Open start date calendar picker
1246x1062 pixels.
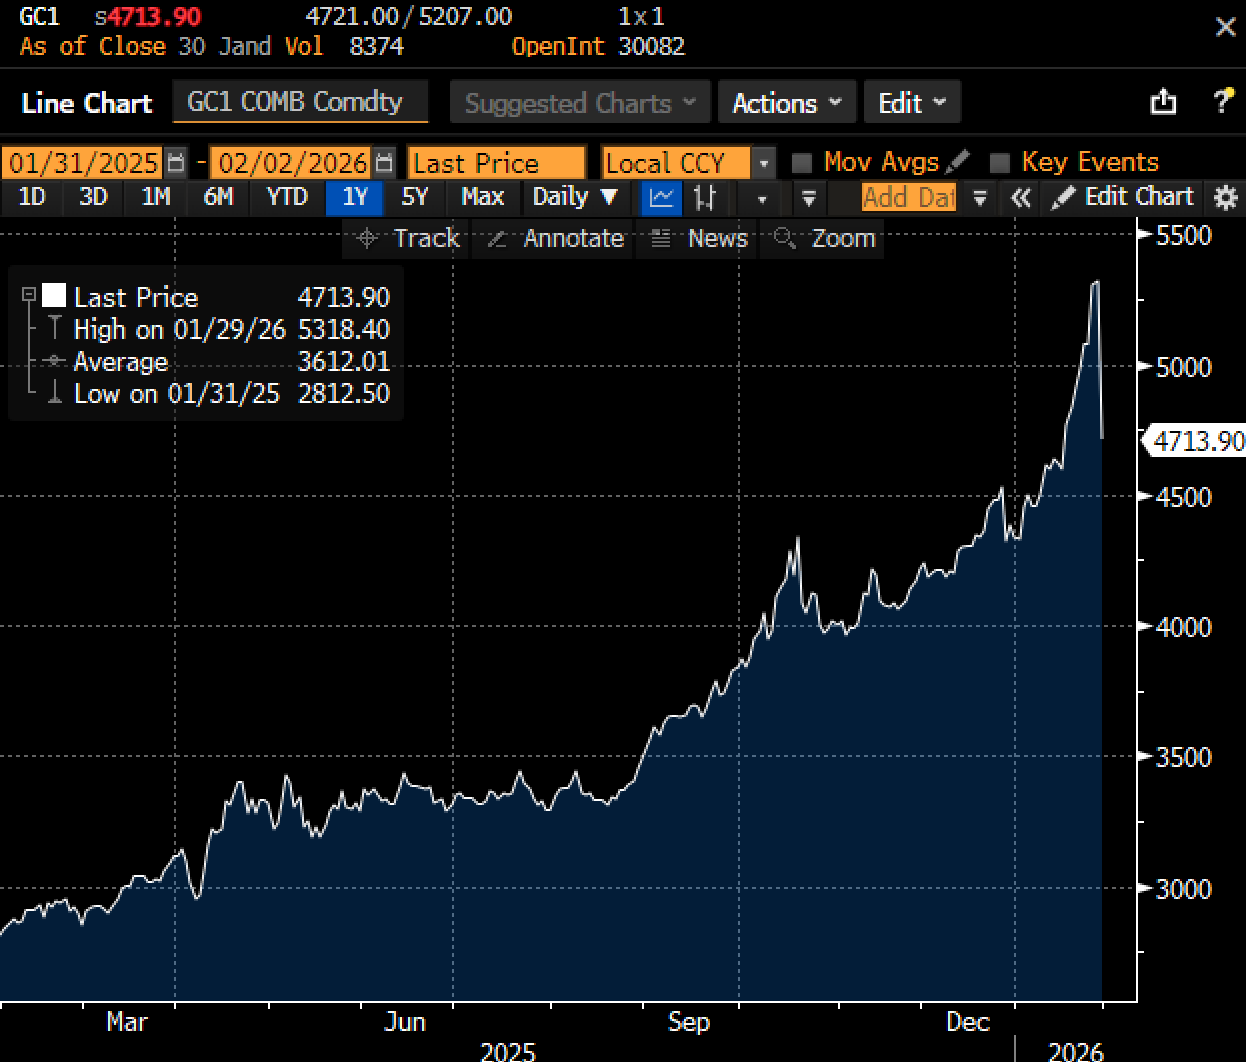coord(176,163)
